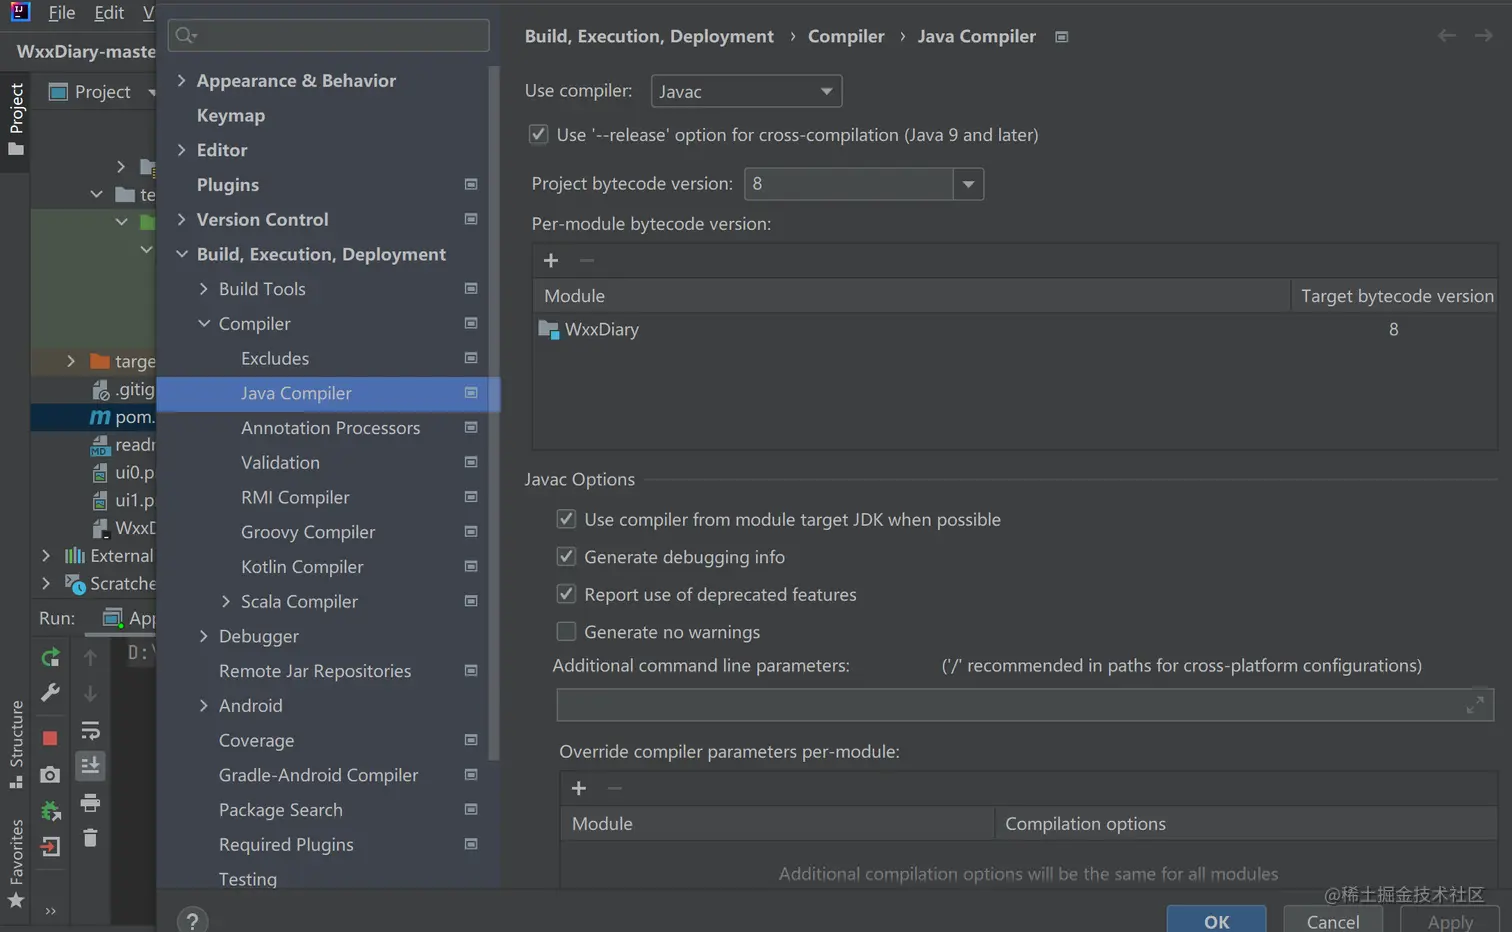Click the OK button
The height and width of the screenshot is (932, 1512).
click(x=1216, y=921)
